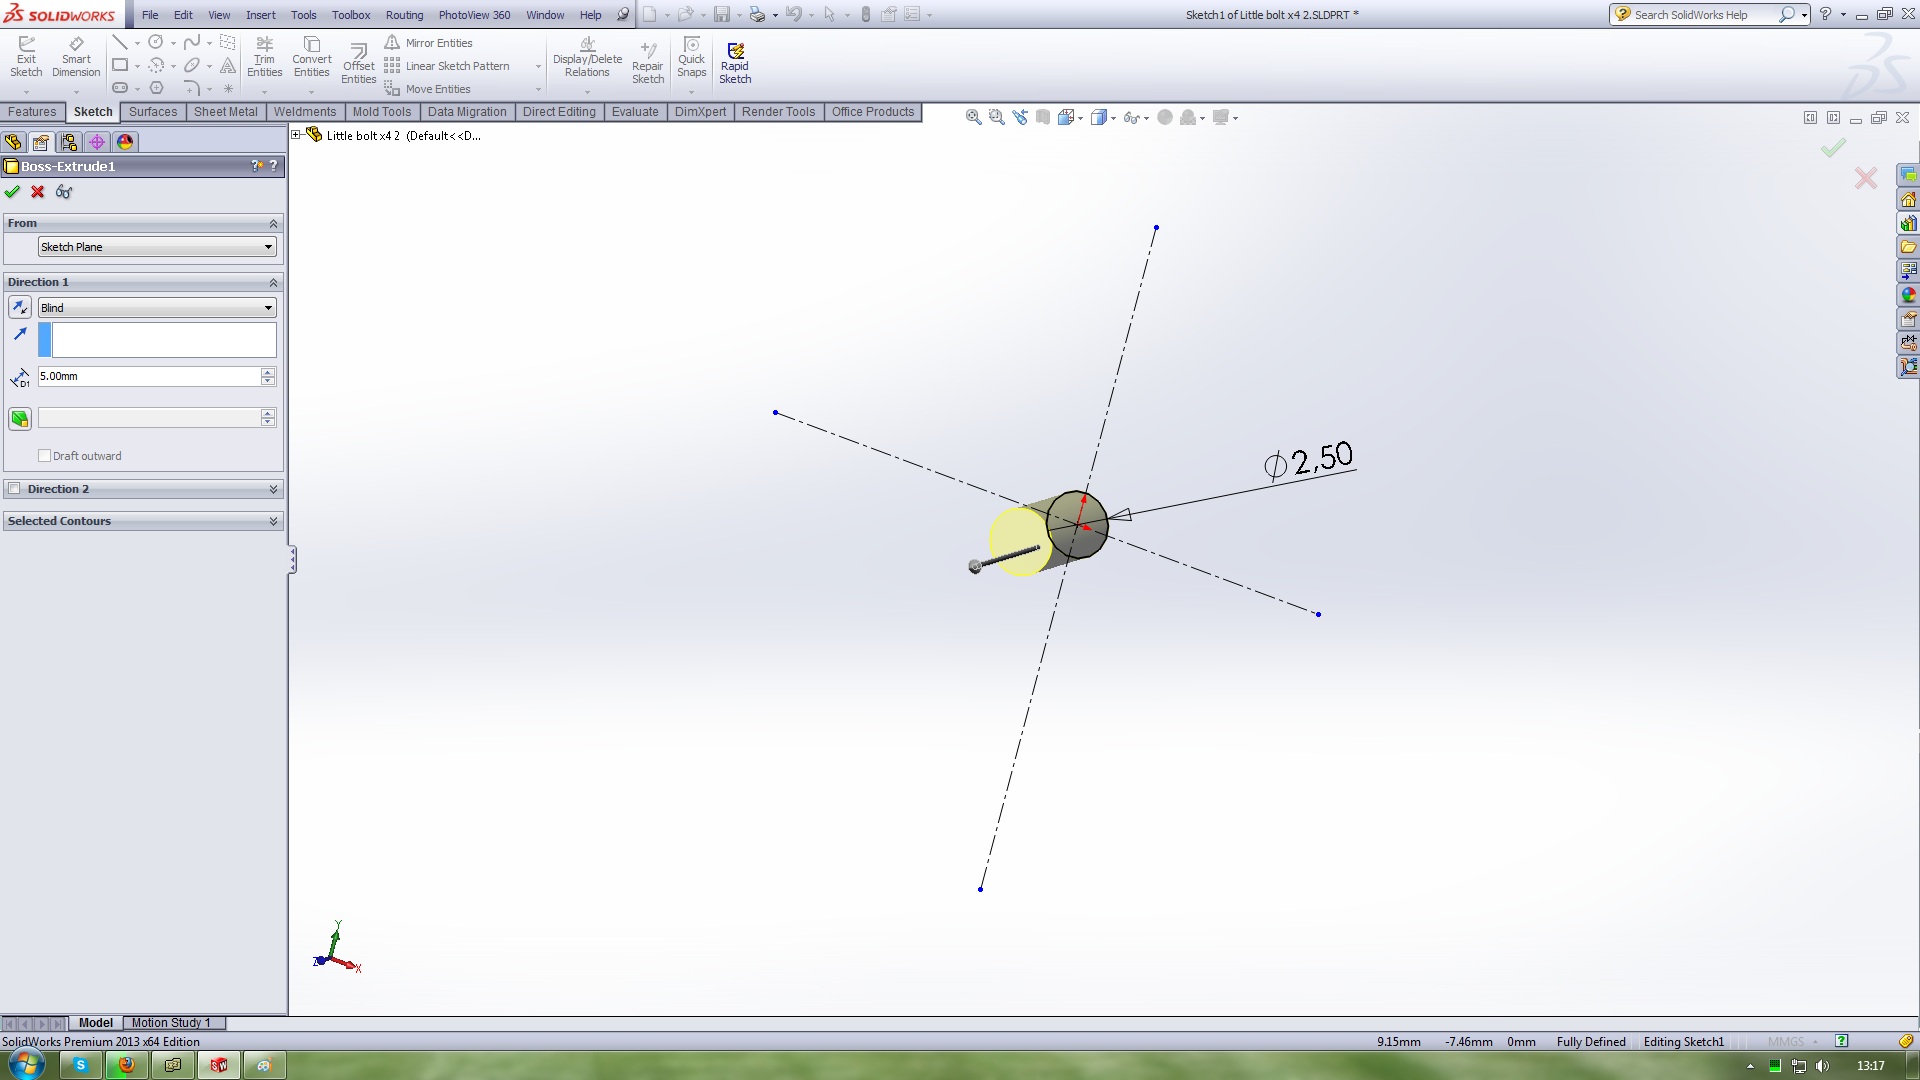This screenshot has width=1920, height=1080.
Task: Cancel Boss-Extrude1 with red X
Action: pyautogui.click(x=38, y=192)
